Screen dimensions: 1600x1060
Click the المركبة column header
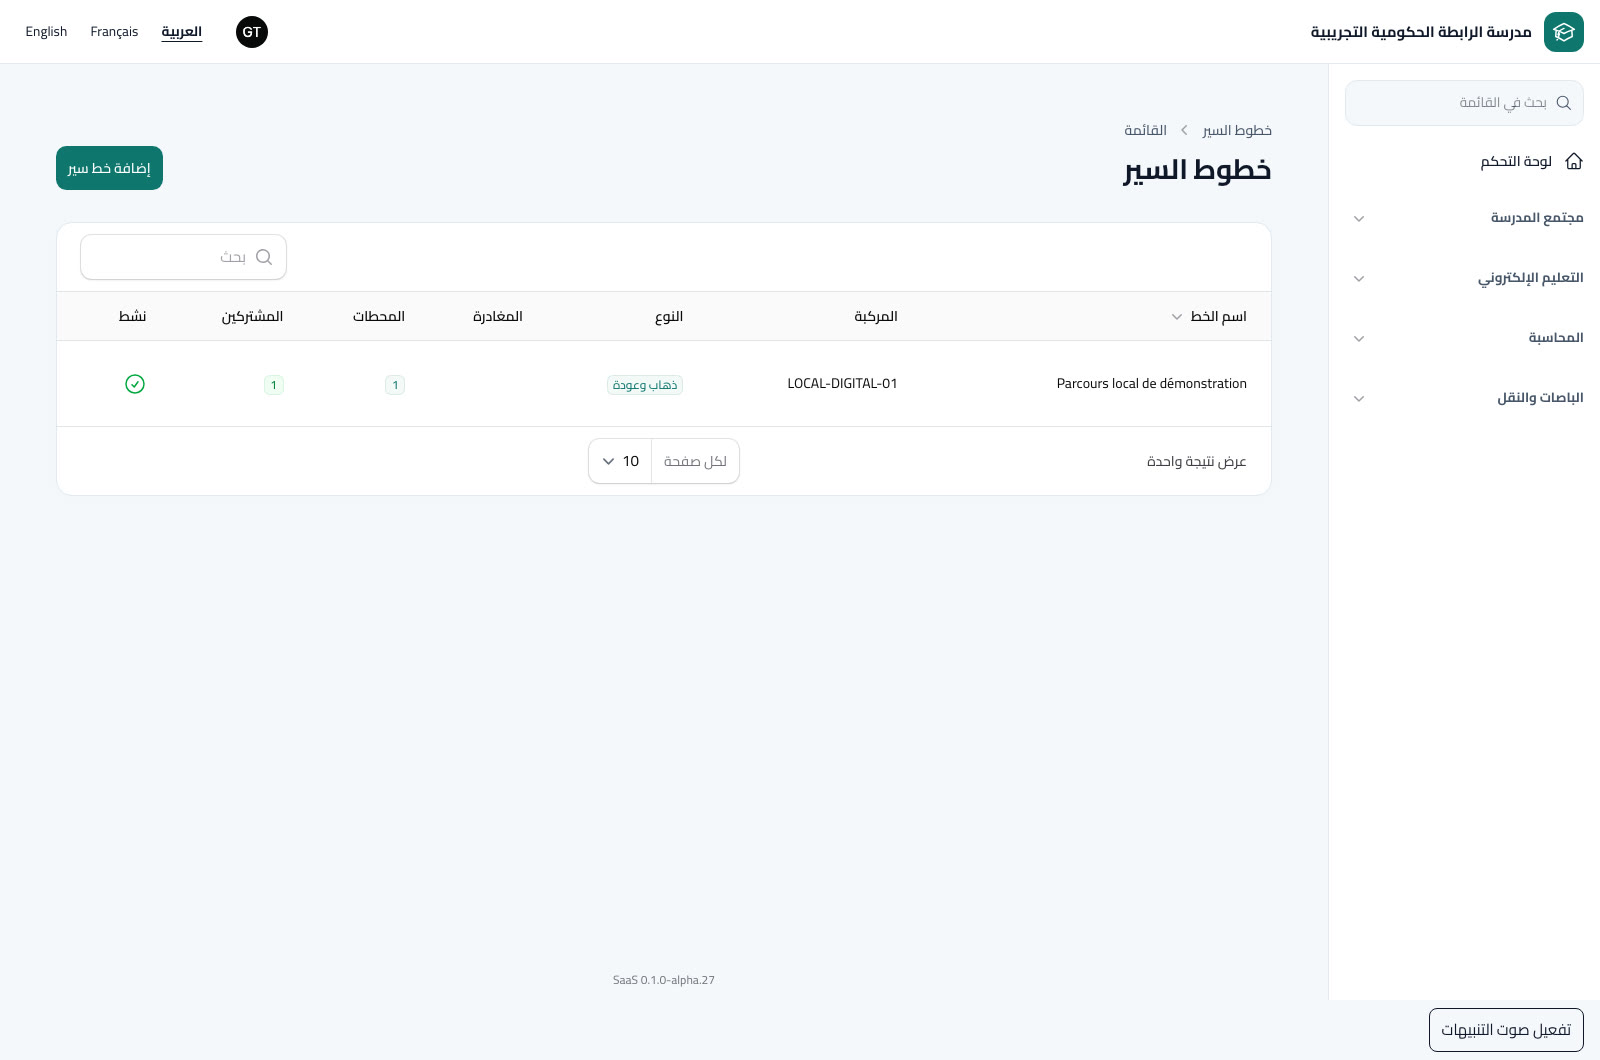pos(876,316)
